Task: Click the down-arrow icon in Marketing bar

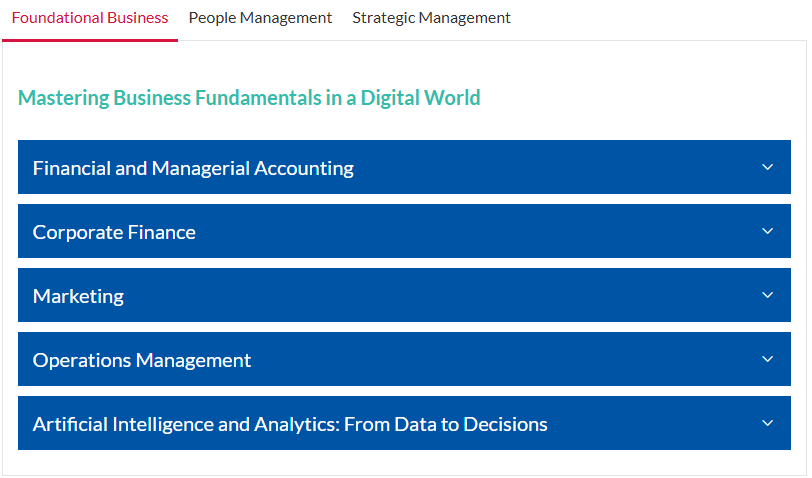Action: coord(767,295)
